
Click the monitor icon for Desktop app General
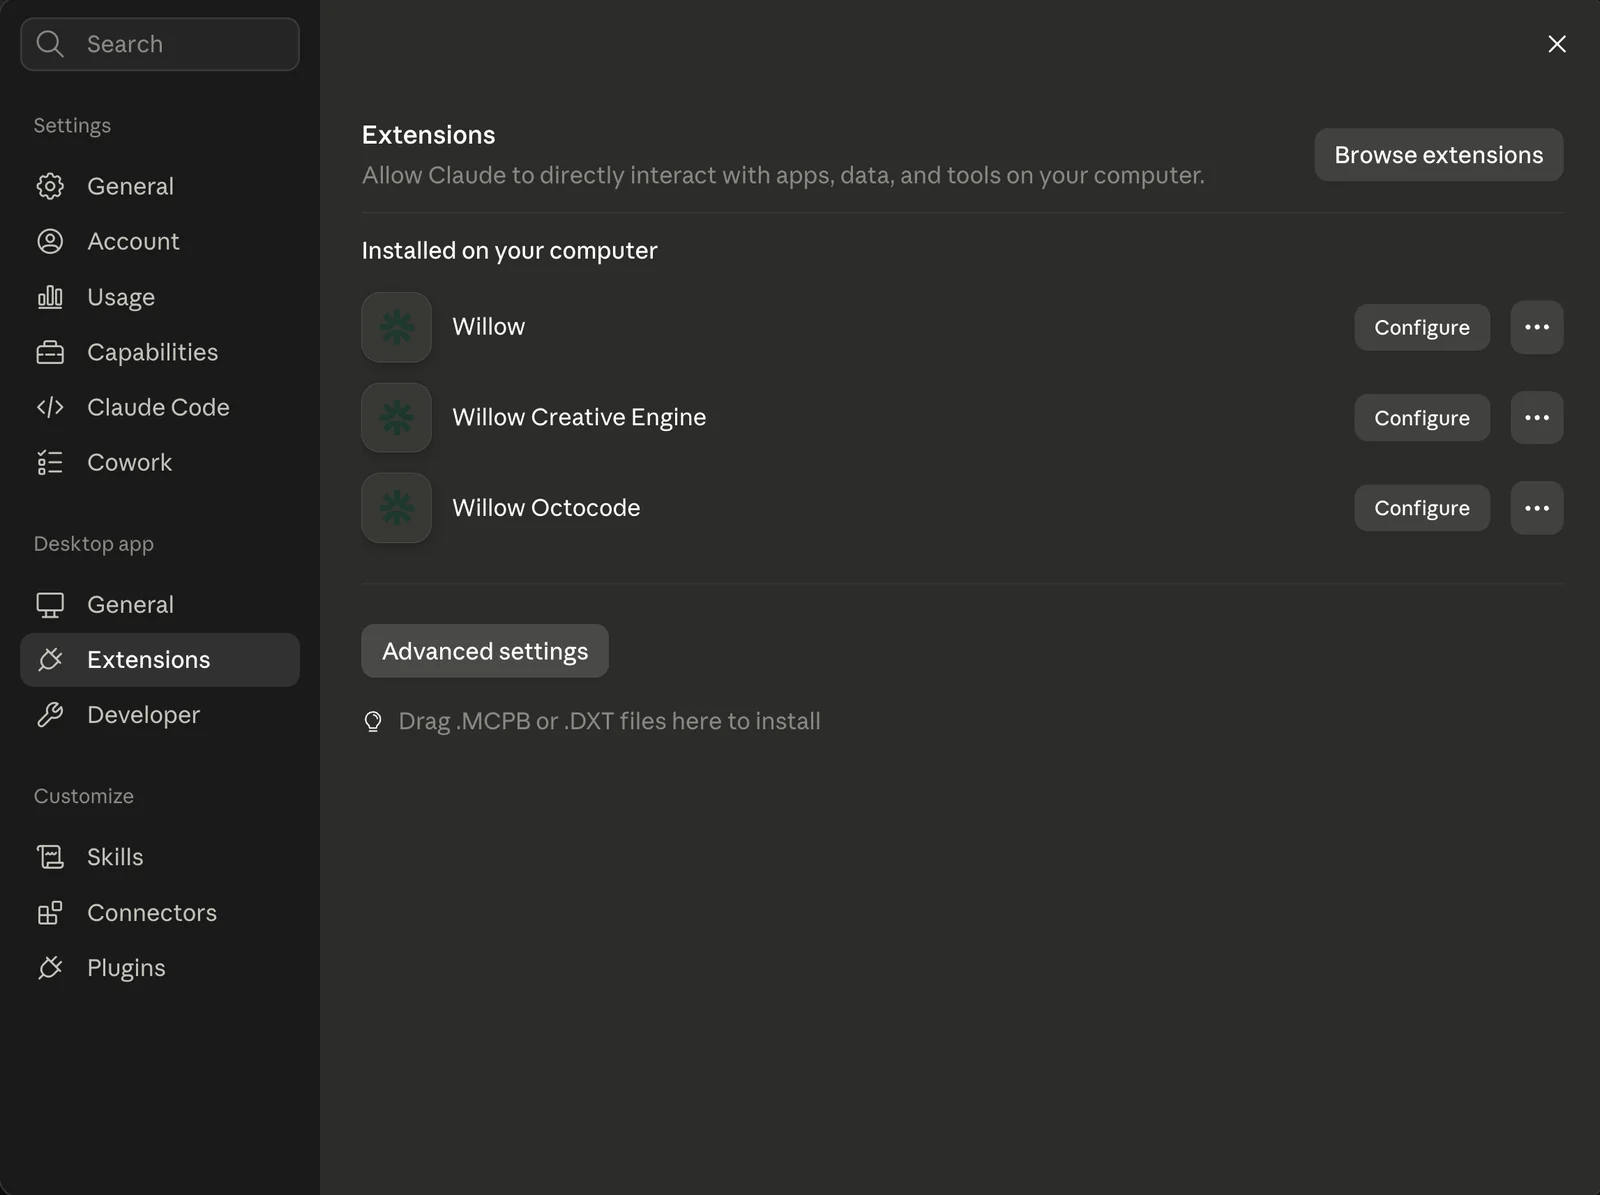[50, 605]
